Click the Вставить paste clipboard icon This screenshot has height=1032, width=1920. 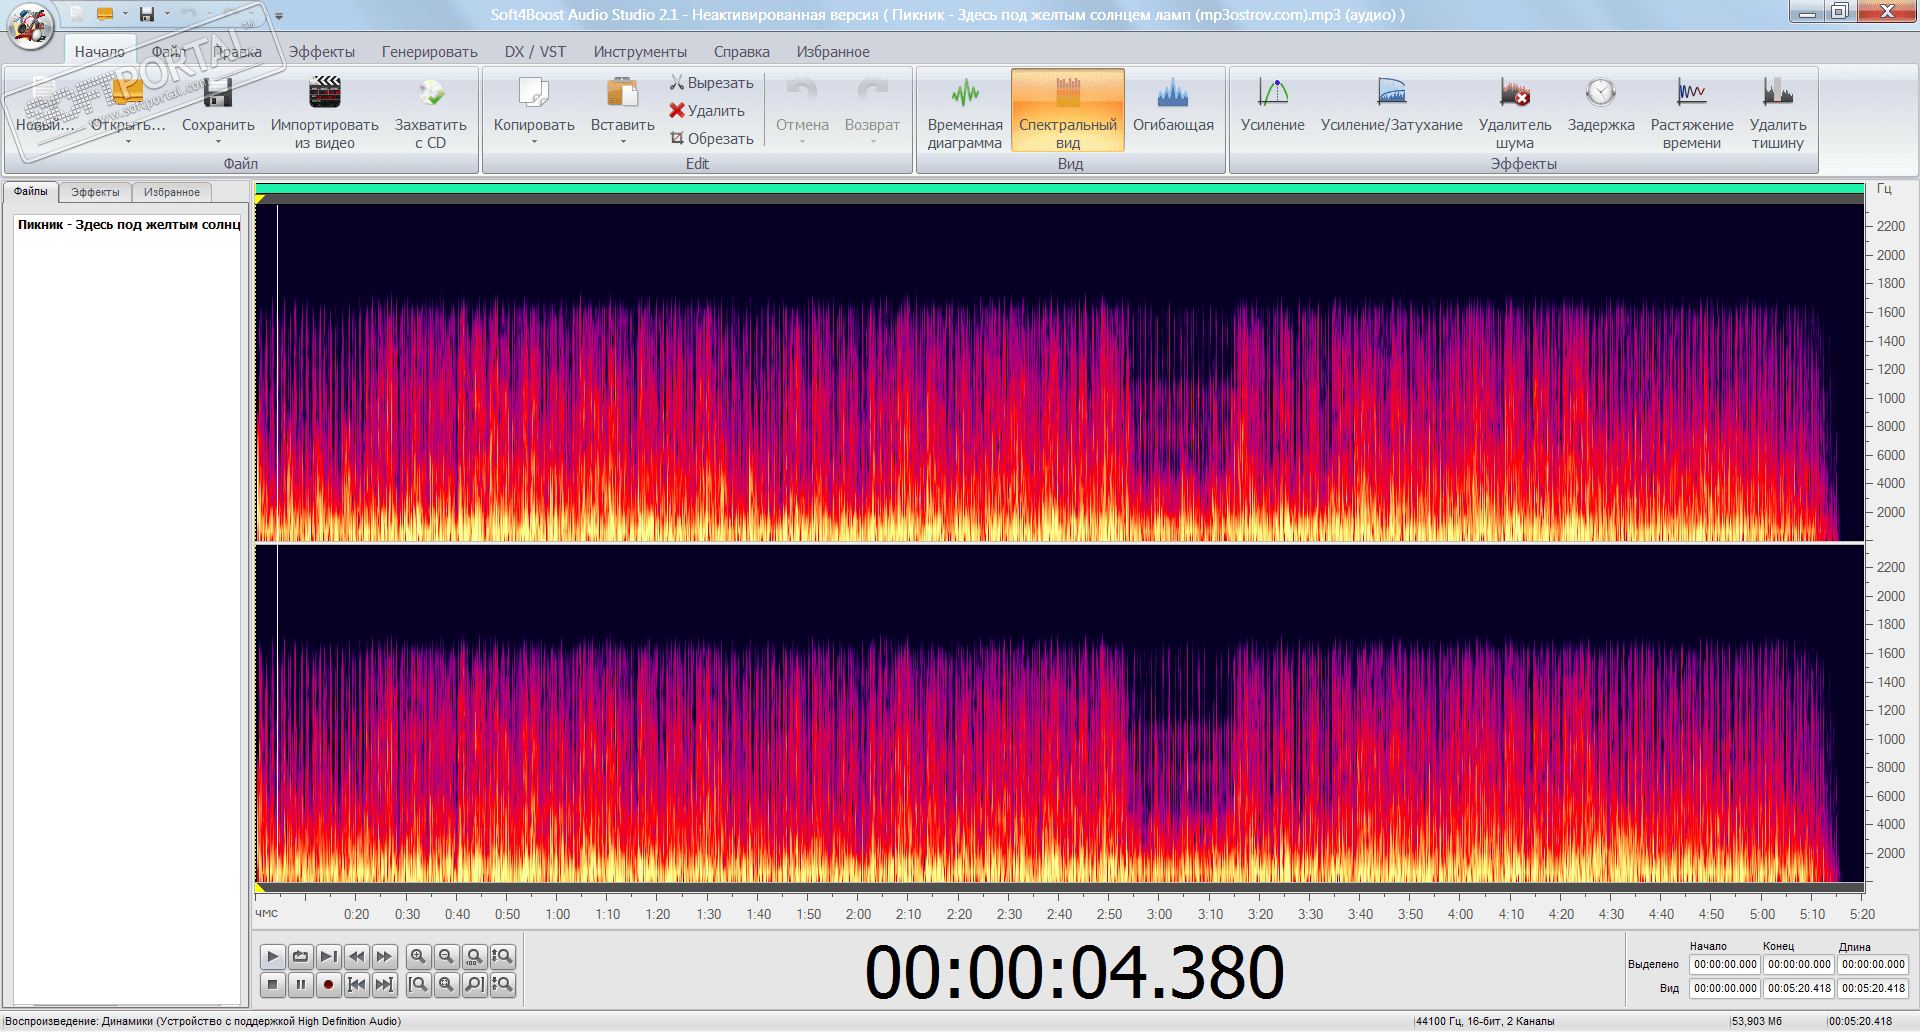[x=622, y=93]
